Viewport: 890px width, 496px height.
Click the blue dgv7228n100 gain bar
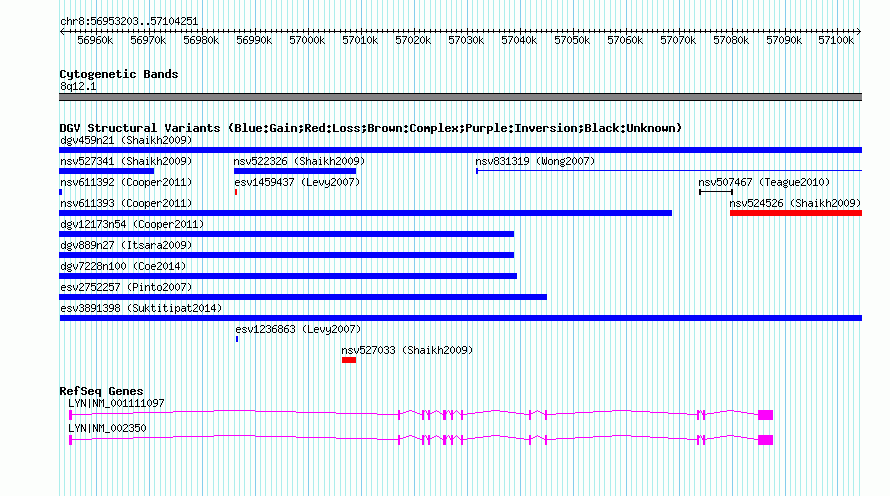288,276
